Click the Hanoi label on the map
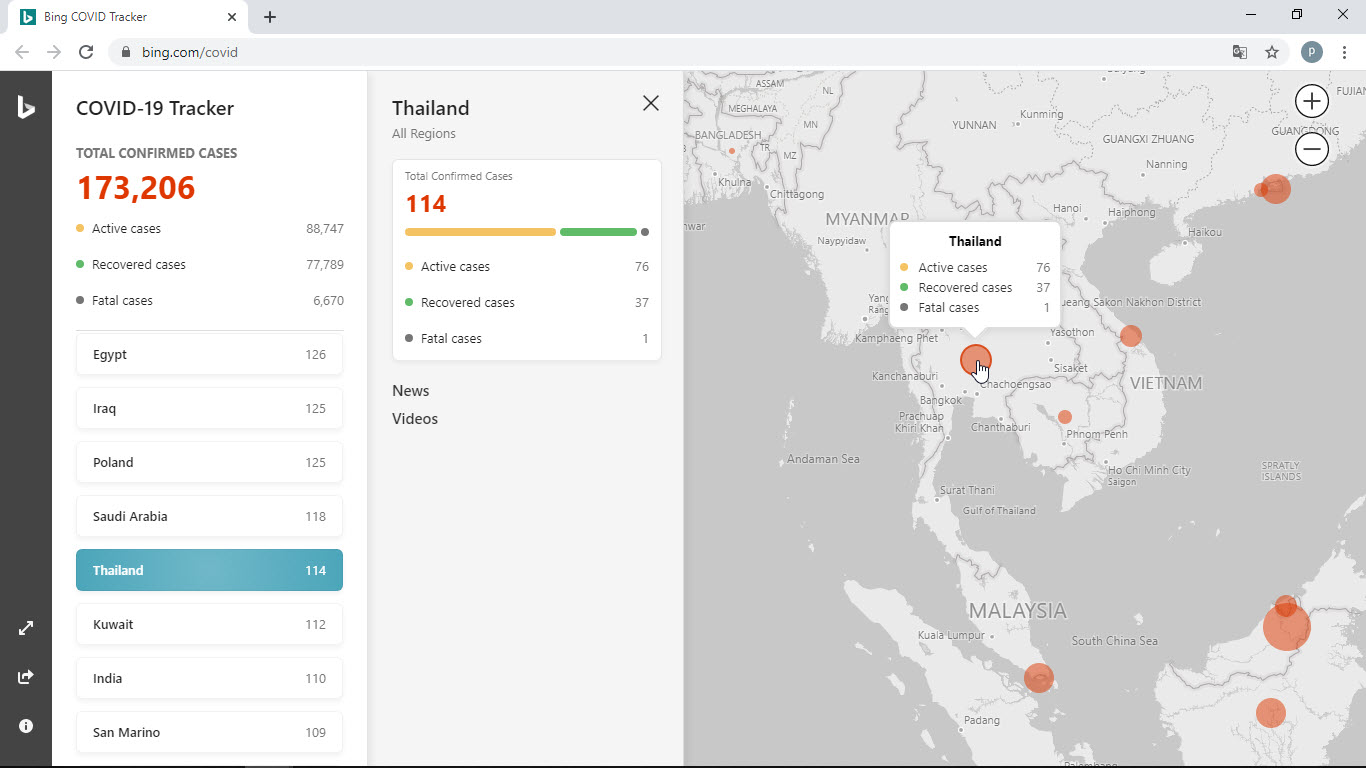The image size is (1366, 768). (1067, 209)
